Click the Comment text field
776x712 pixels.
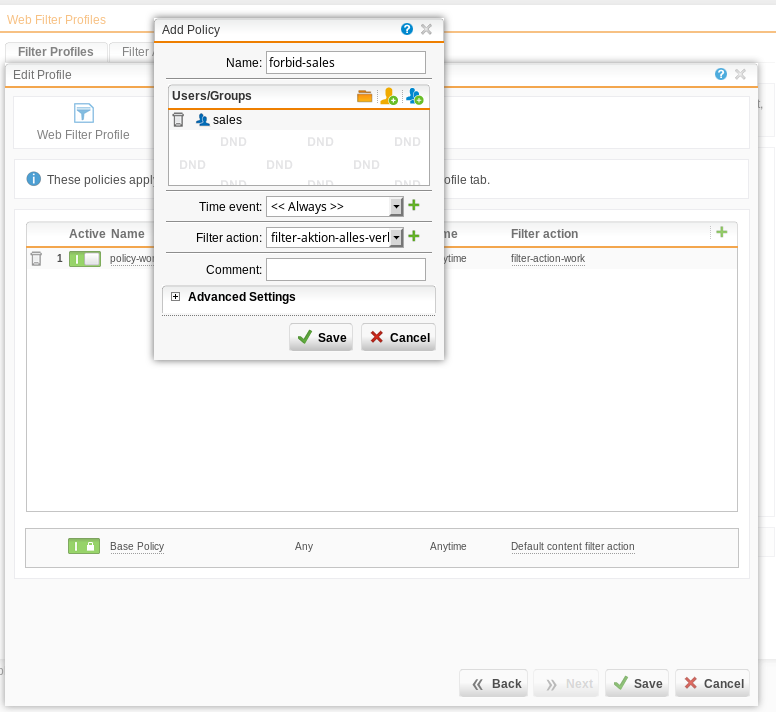tap(346, 269)
